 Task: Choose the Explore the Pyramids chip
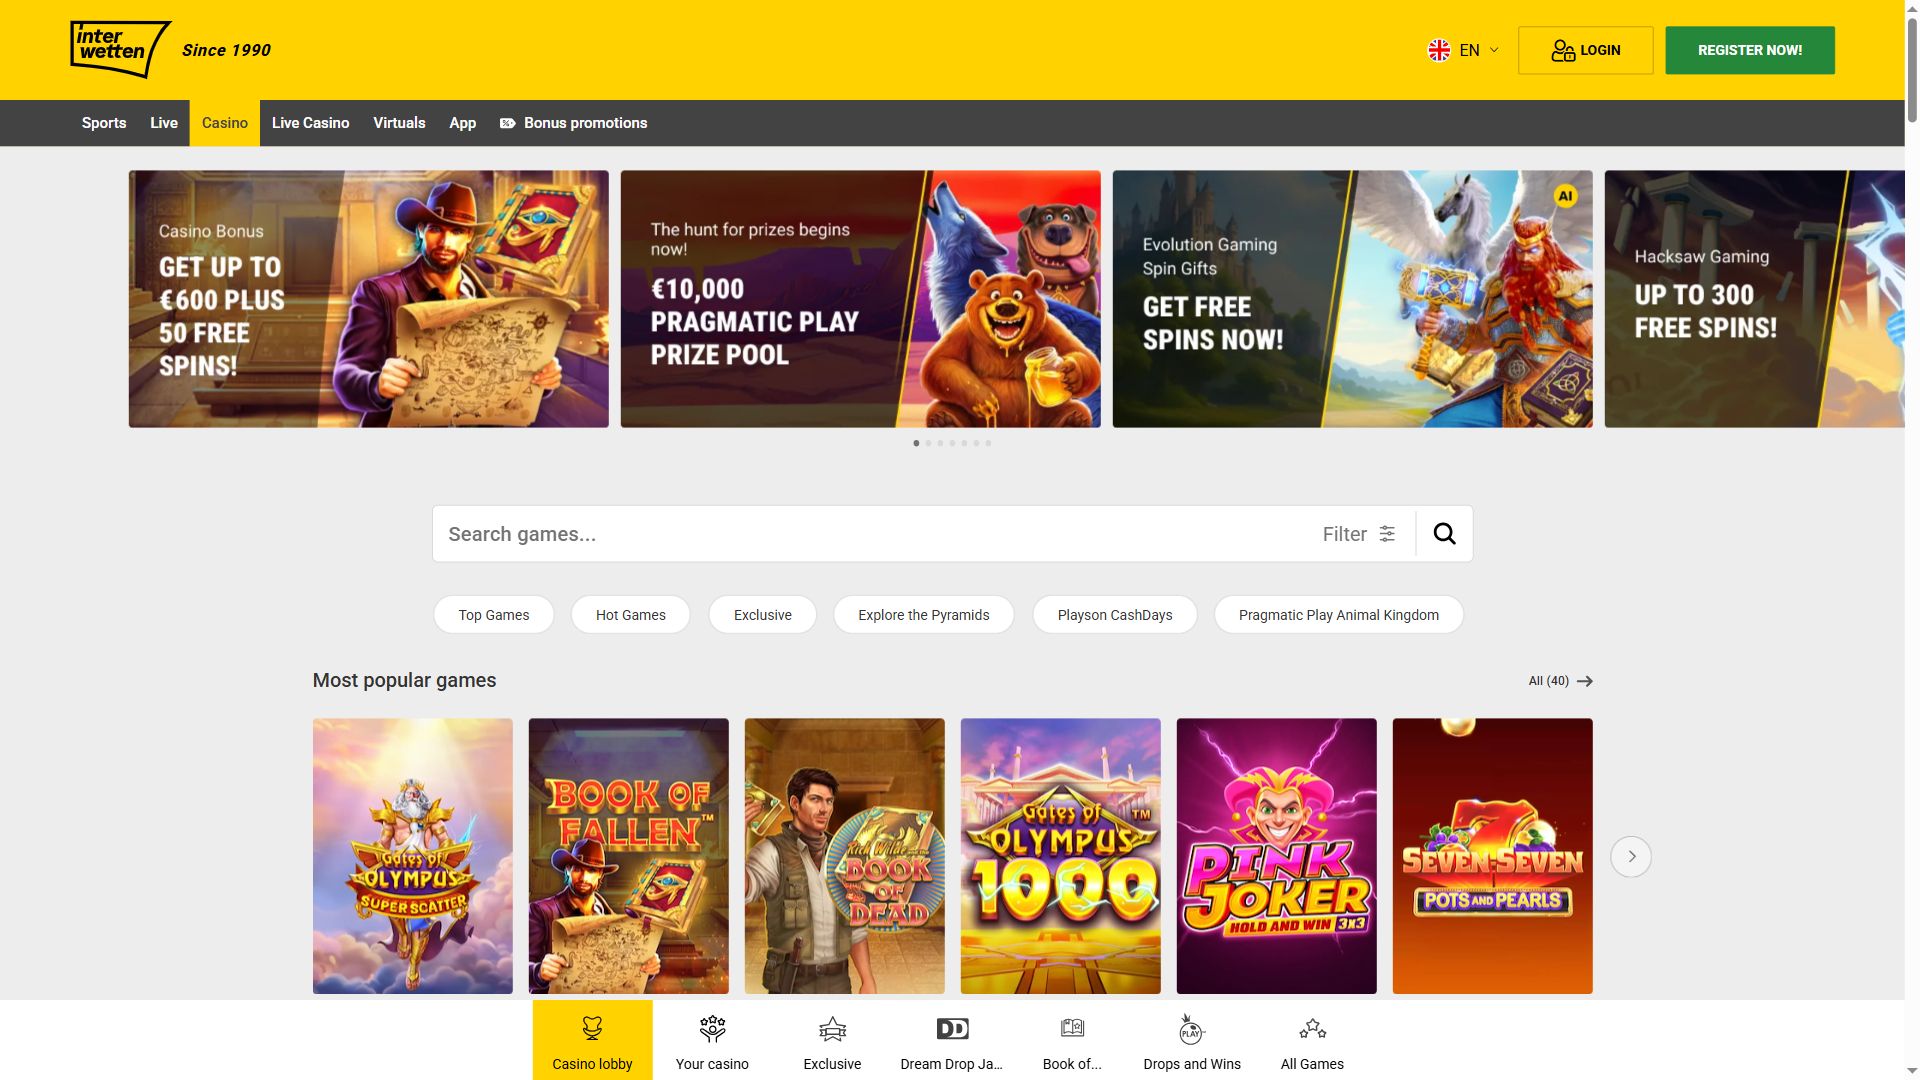click(x=924, y=615)
